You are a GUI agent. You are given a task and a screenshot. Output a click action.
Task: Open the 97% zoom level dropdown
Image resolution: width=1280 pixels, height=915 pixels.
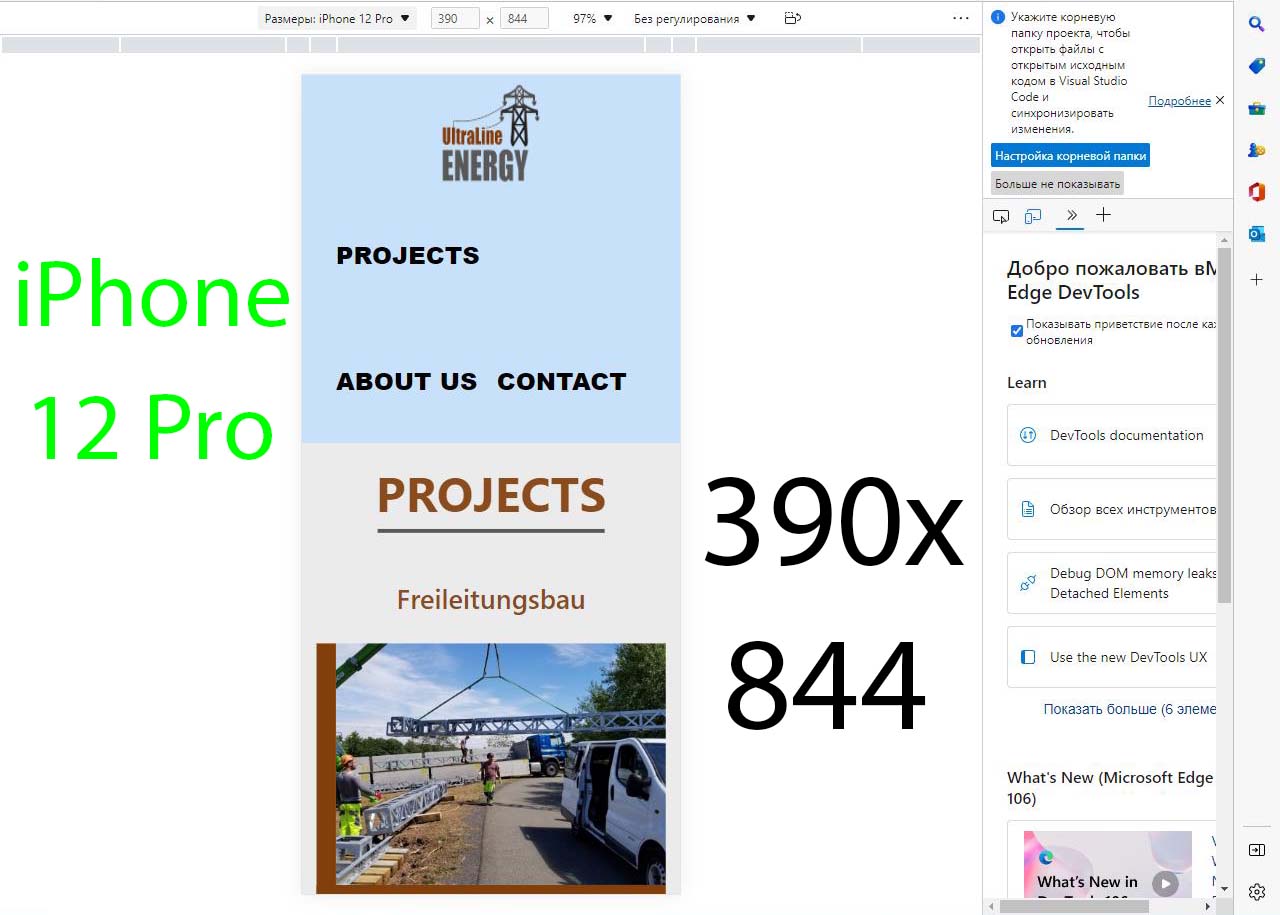point(592,18)
